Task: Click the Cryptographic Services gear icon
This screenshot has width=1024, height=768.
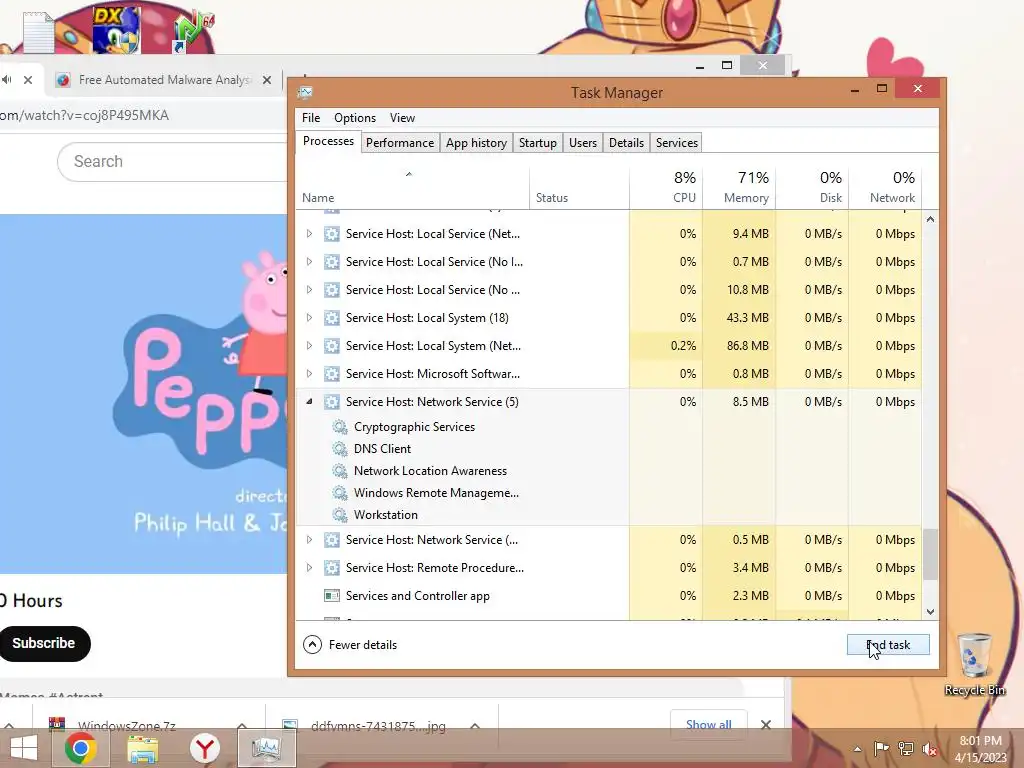Action: pos(340,427)
